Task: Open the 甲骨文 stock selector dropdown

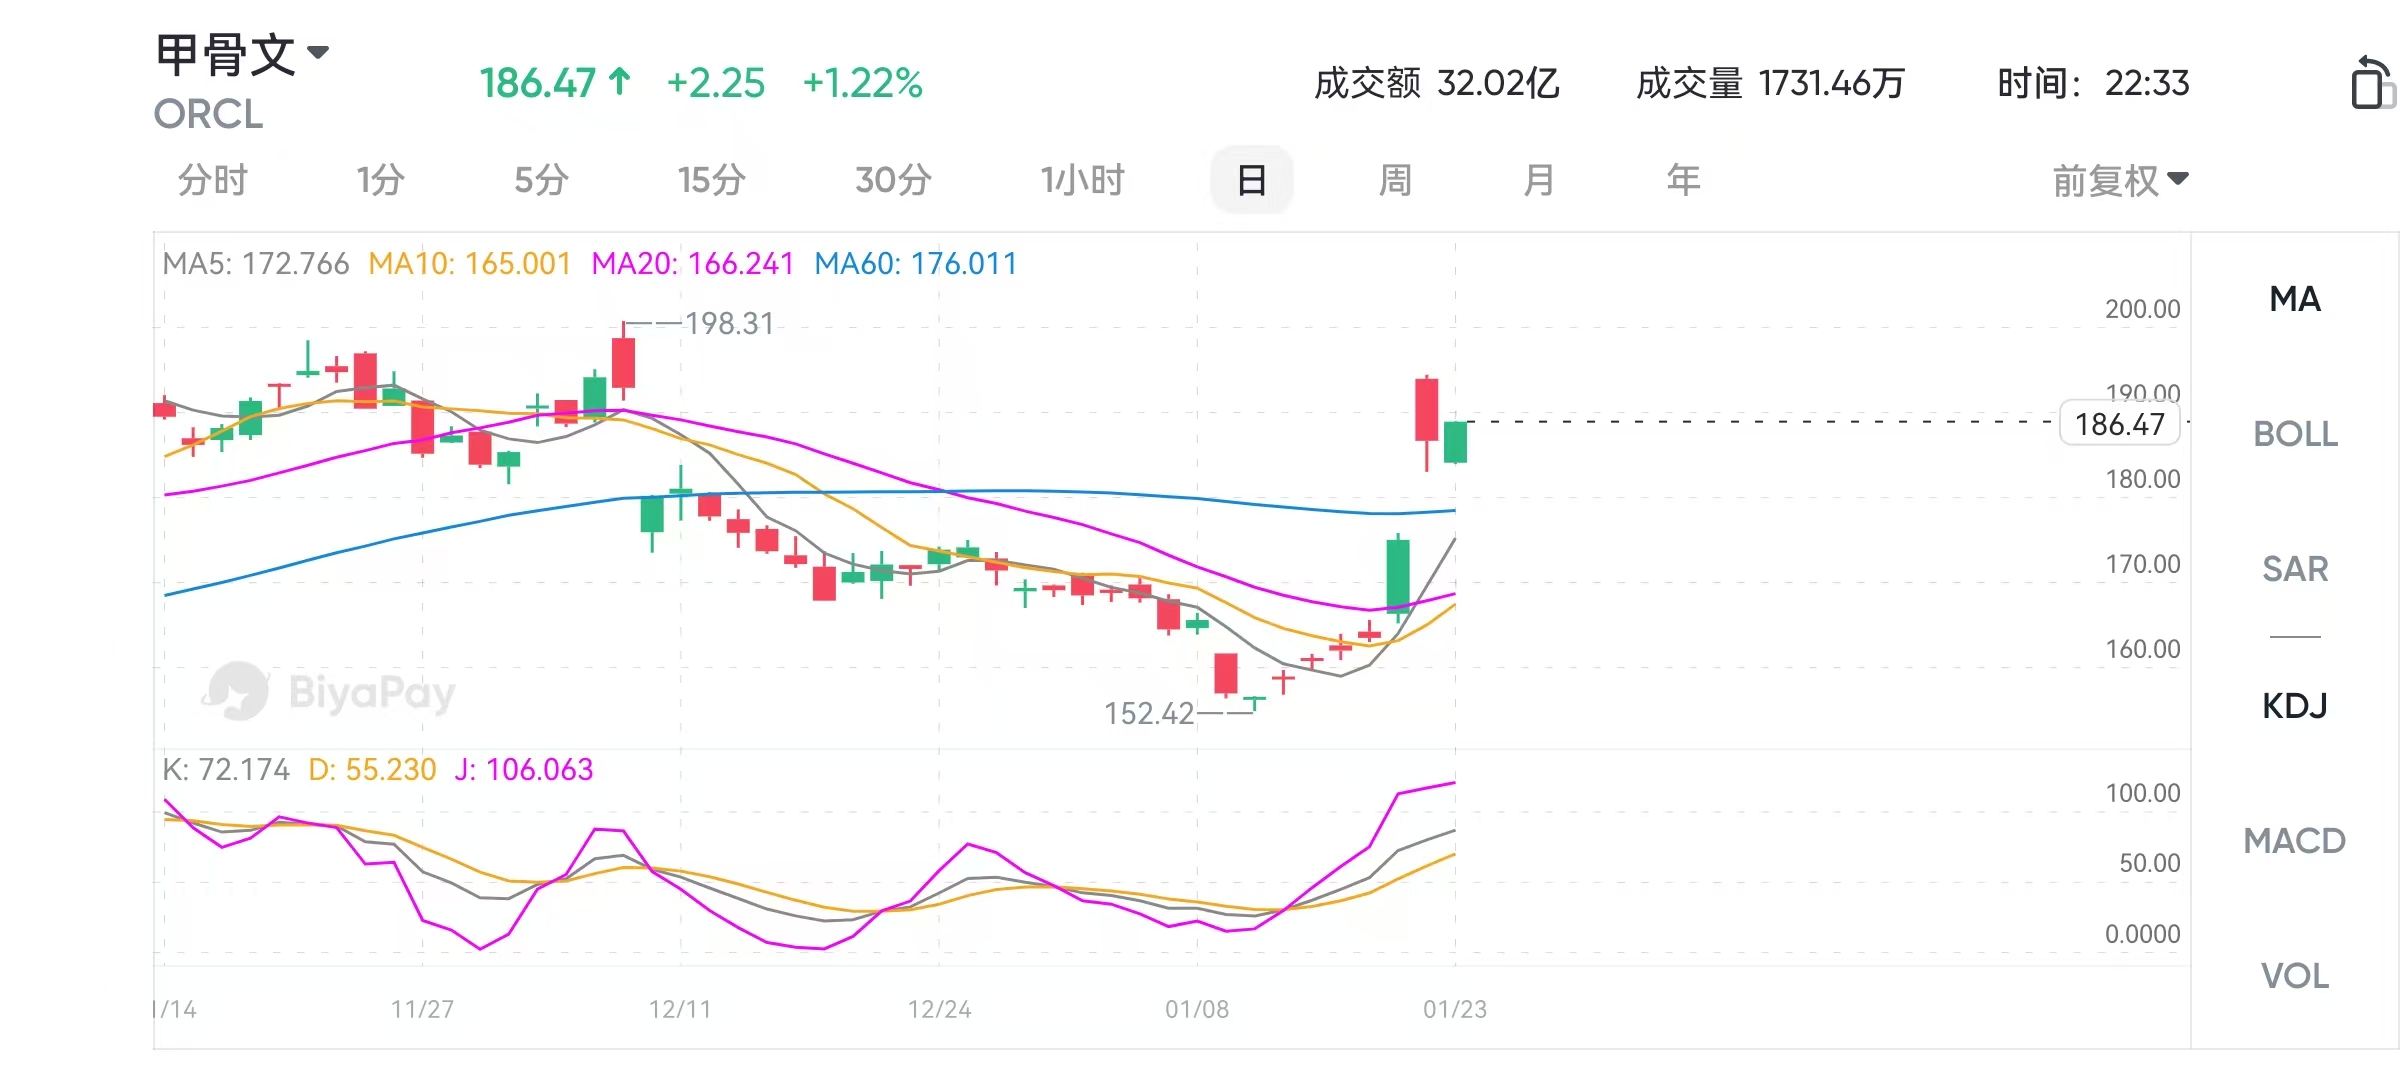Action: tap(318, 53)
